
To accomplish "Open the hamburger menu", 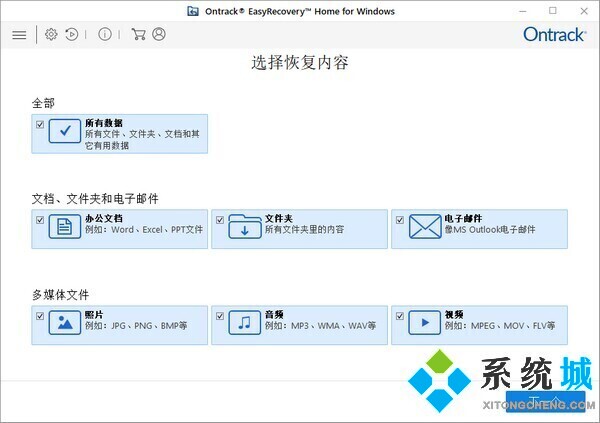I will (19, 35).
